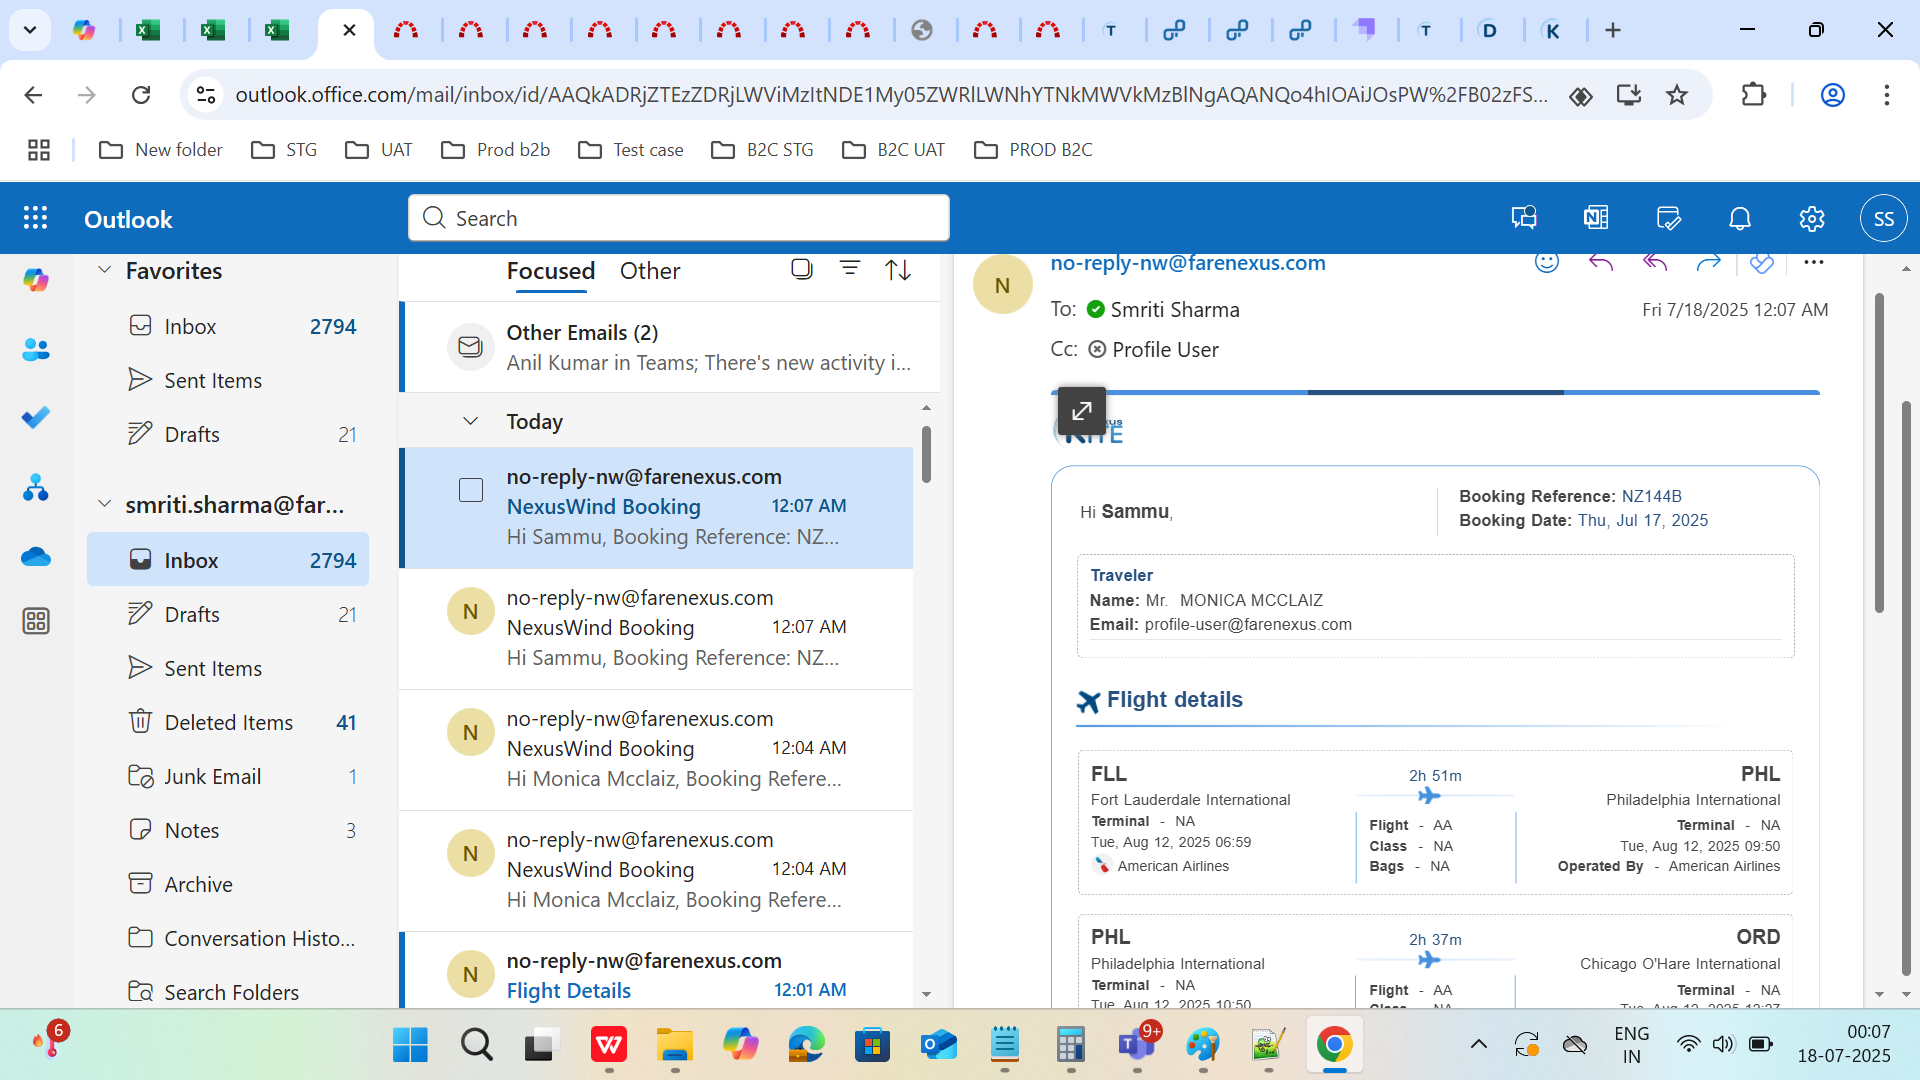1920x1080 pixels.
Task: Open Flight Details email at 12:01 AM
Action: click(658, 972)
